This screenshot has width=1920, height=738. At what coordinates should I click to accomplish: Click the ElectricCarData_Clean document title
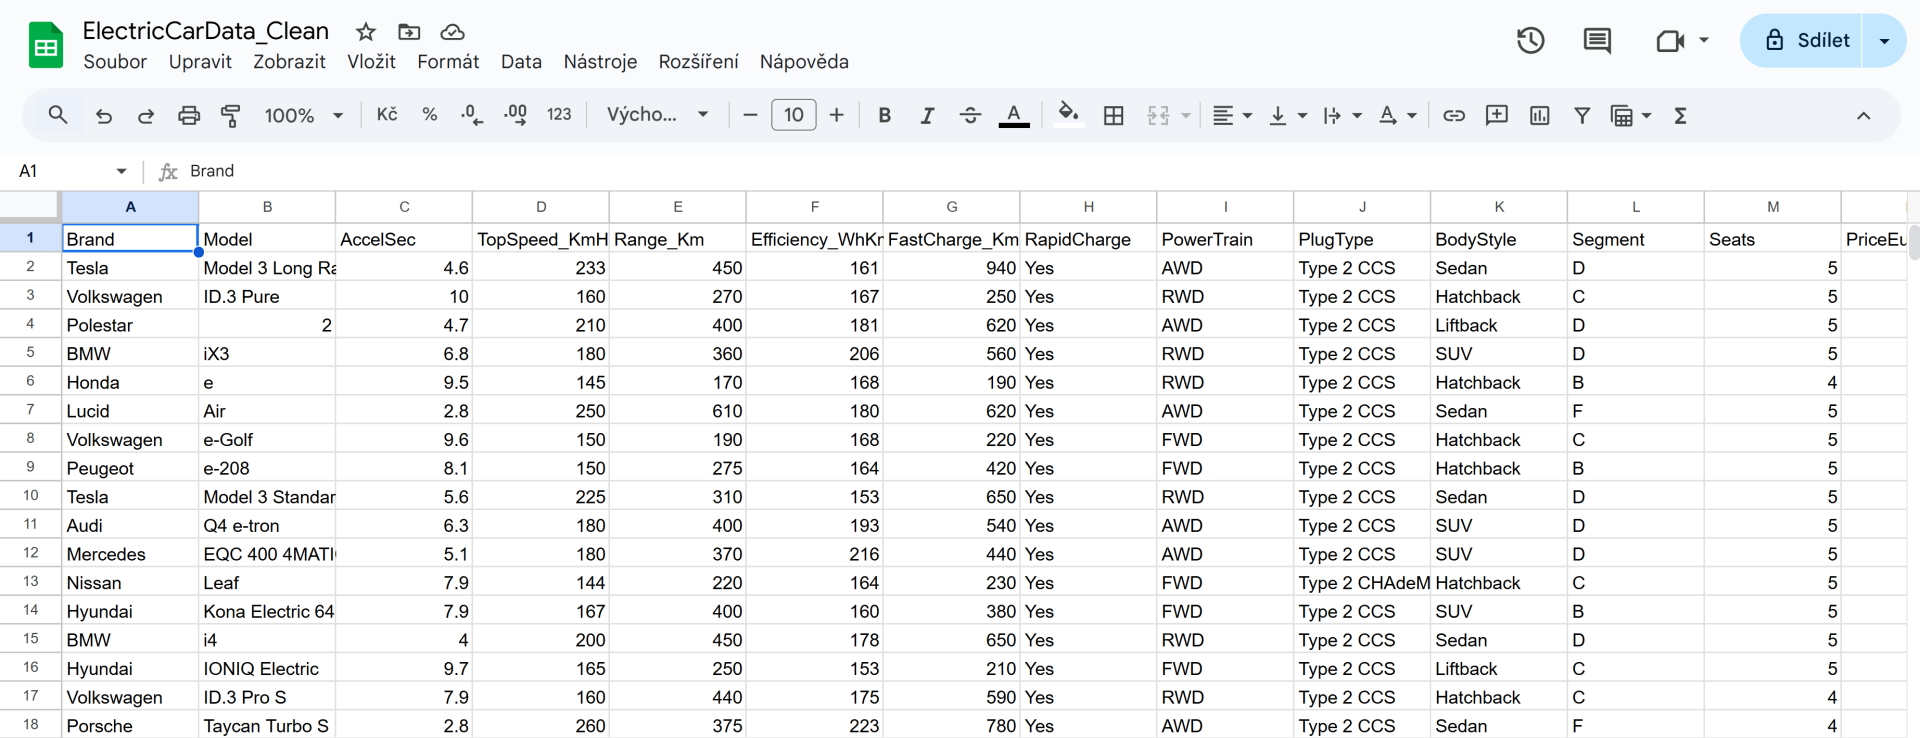click(x=205, y=31)
